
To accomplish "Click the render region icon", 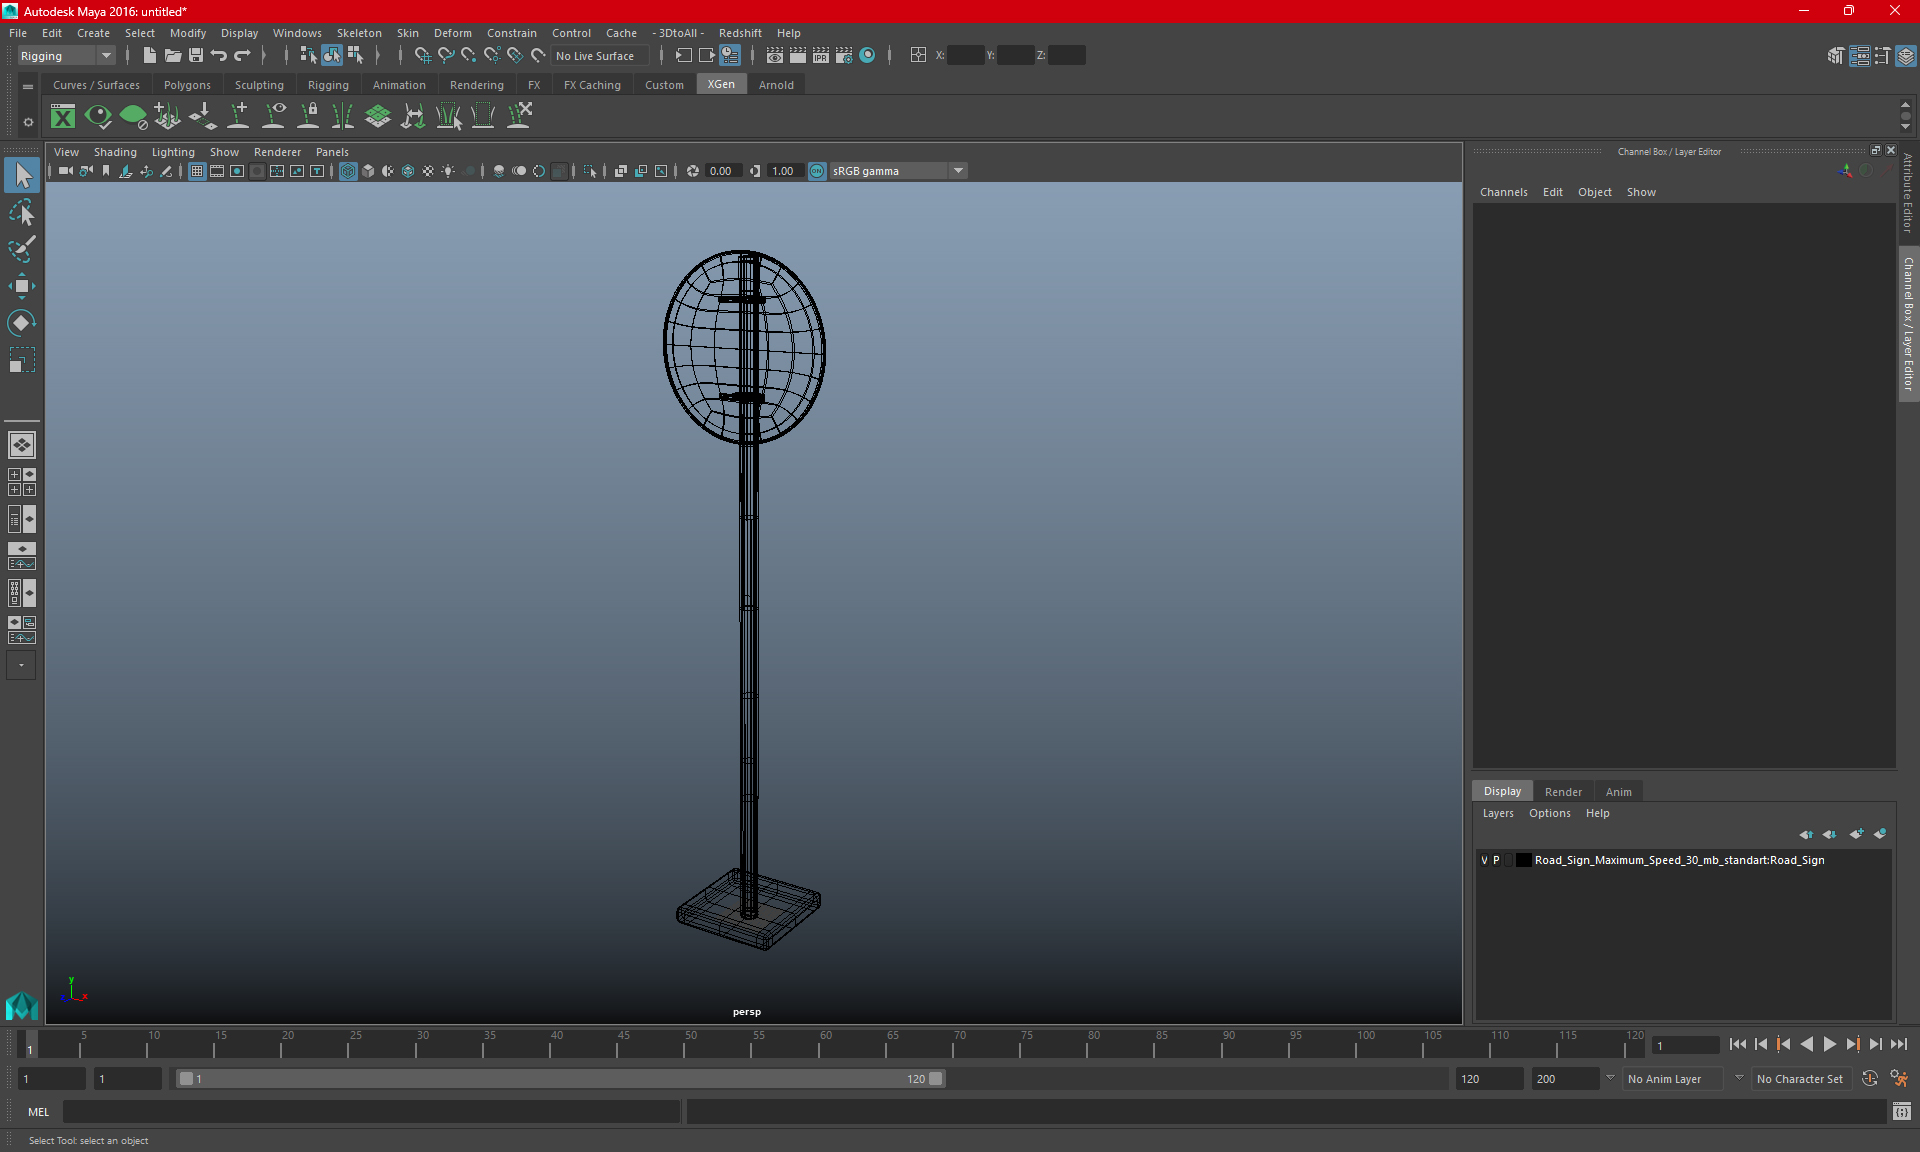I will pos(590,170).
